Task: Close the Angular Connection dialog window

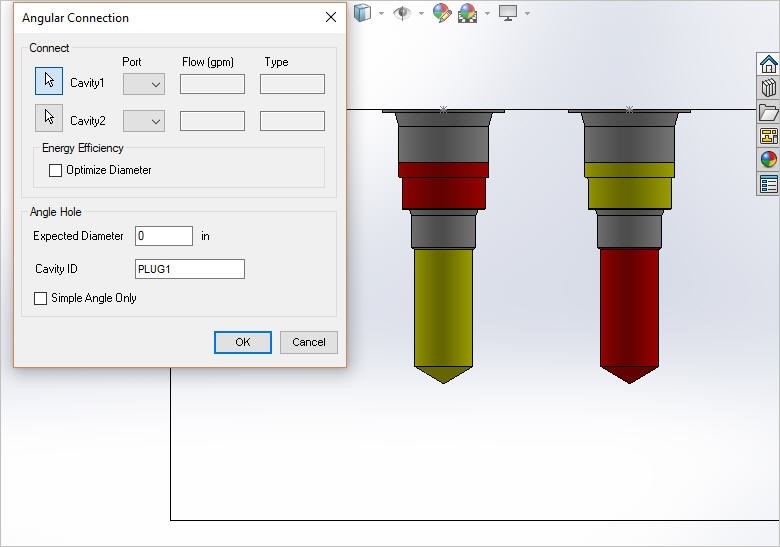Action: 331,17
